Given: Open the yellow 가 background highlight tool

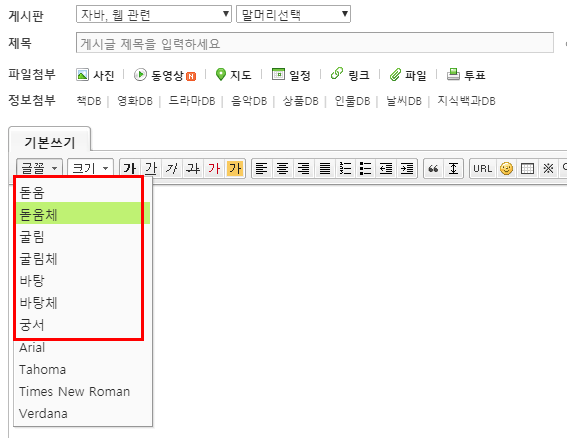Looking at the screenshot, I should pos(235,169).
